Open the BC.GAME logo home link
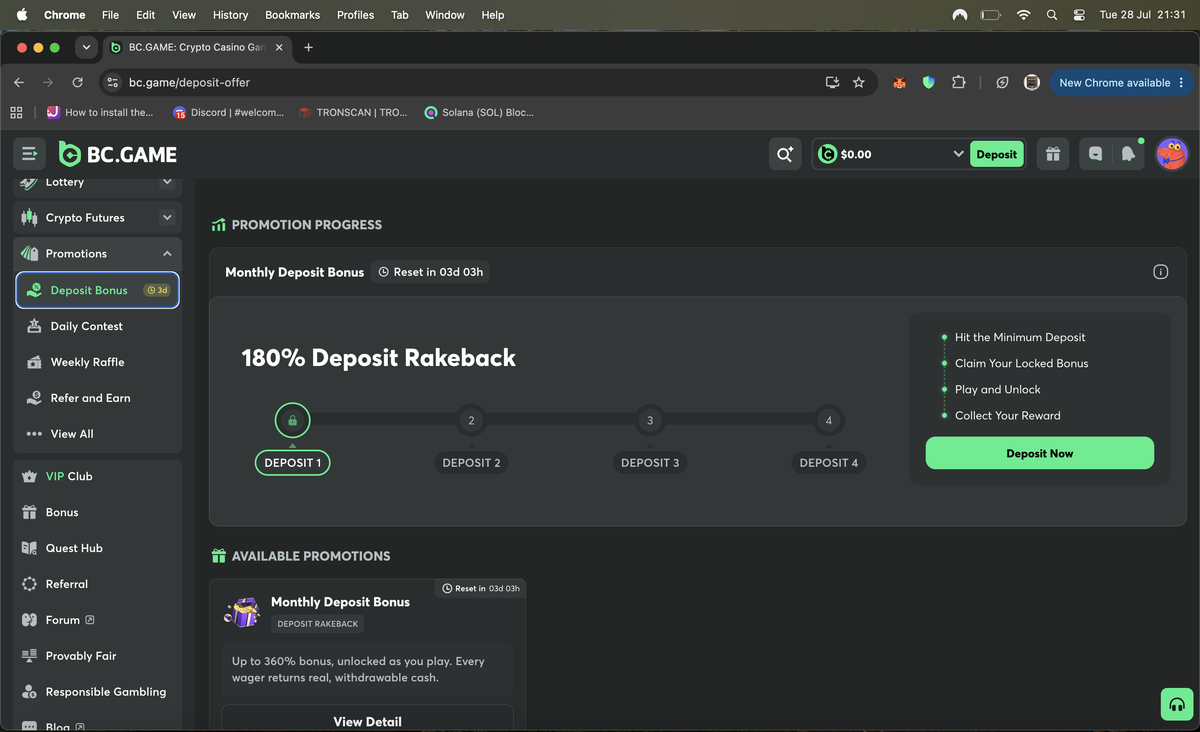1200x732 pixels. click(118, 154)
